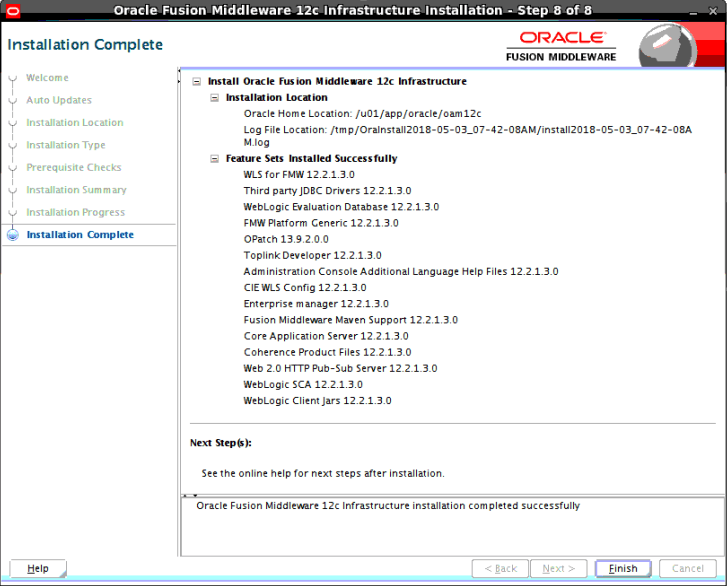Click the grey sphere graphic in header

(x=667, y=47)
